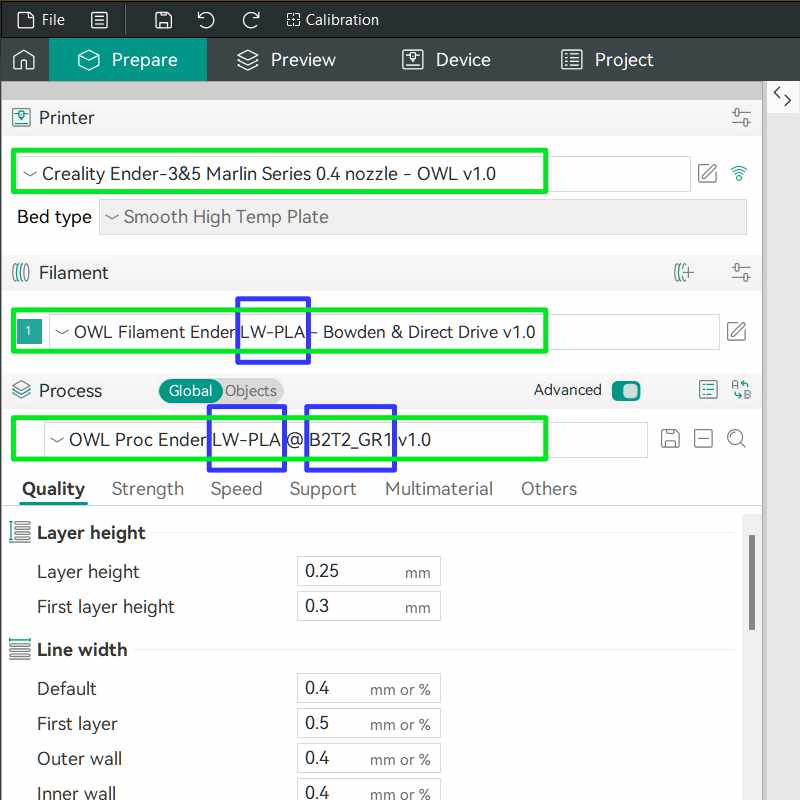Open the OWL Proc Ender LW-PLA process dropdown

point(346,440)
